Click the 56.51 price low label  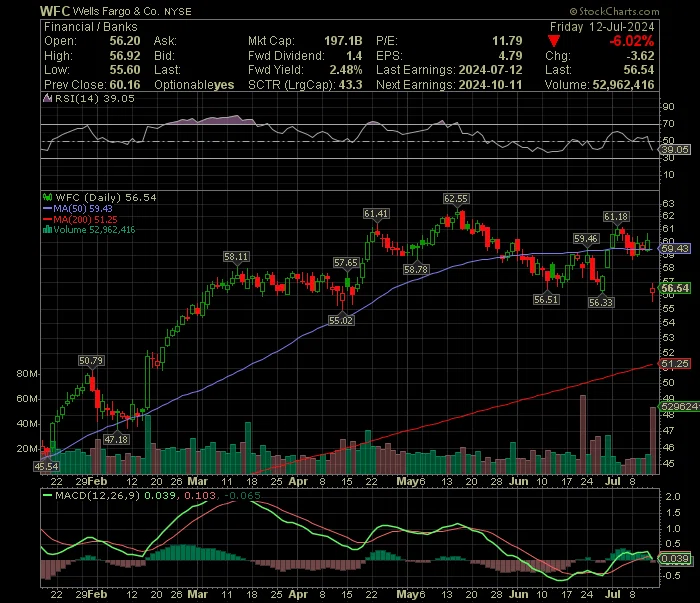click(546, 299)
